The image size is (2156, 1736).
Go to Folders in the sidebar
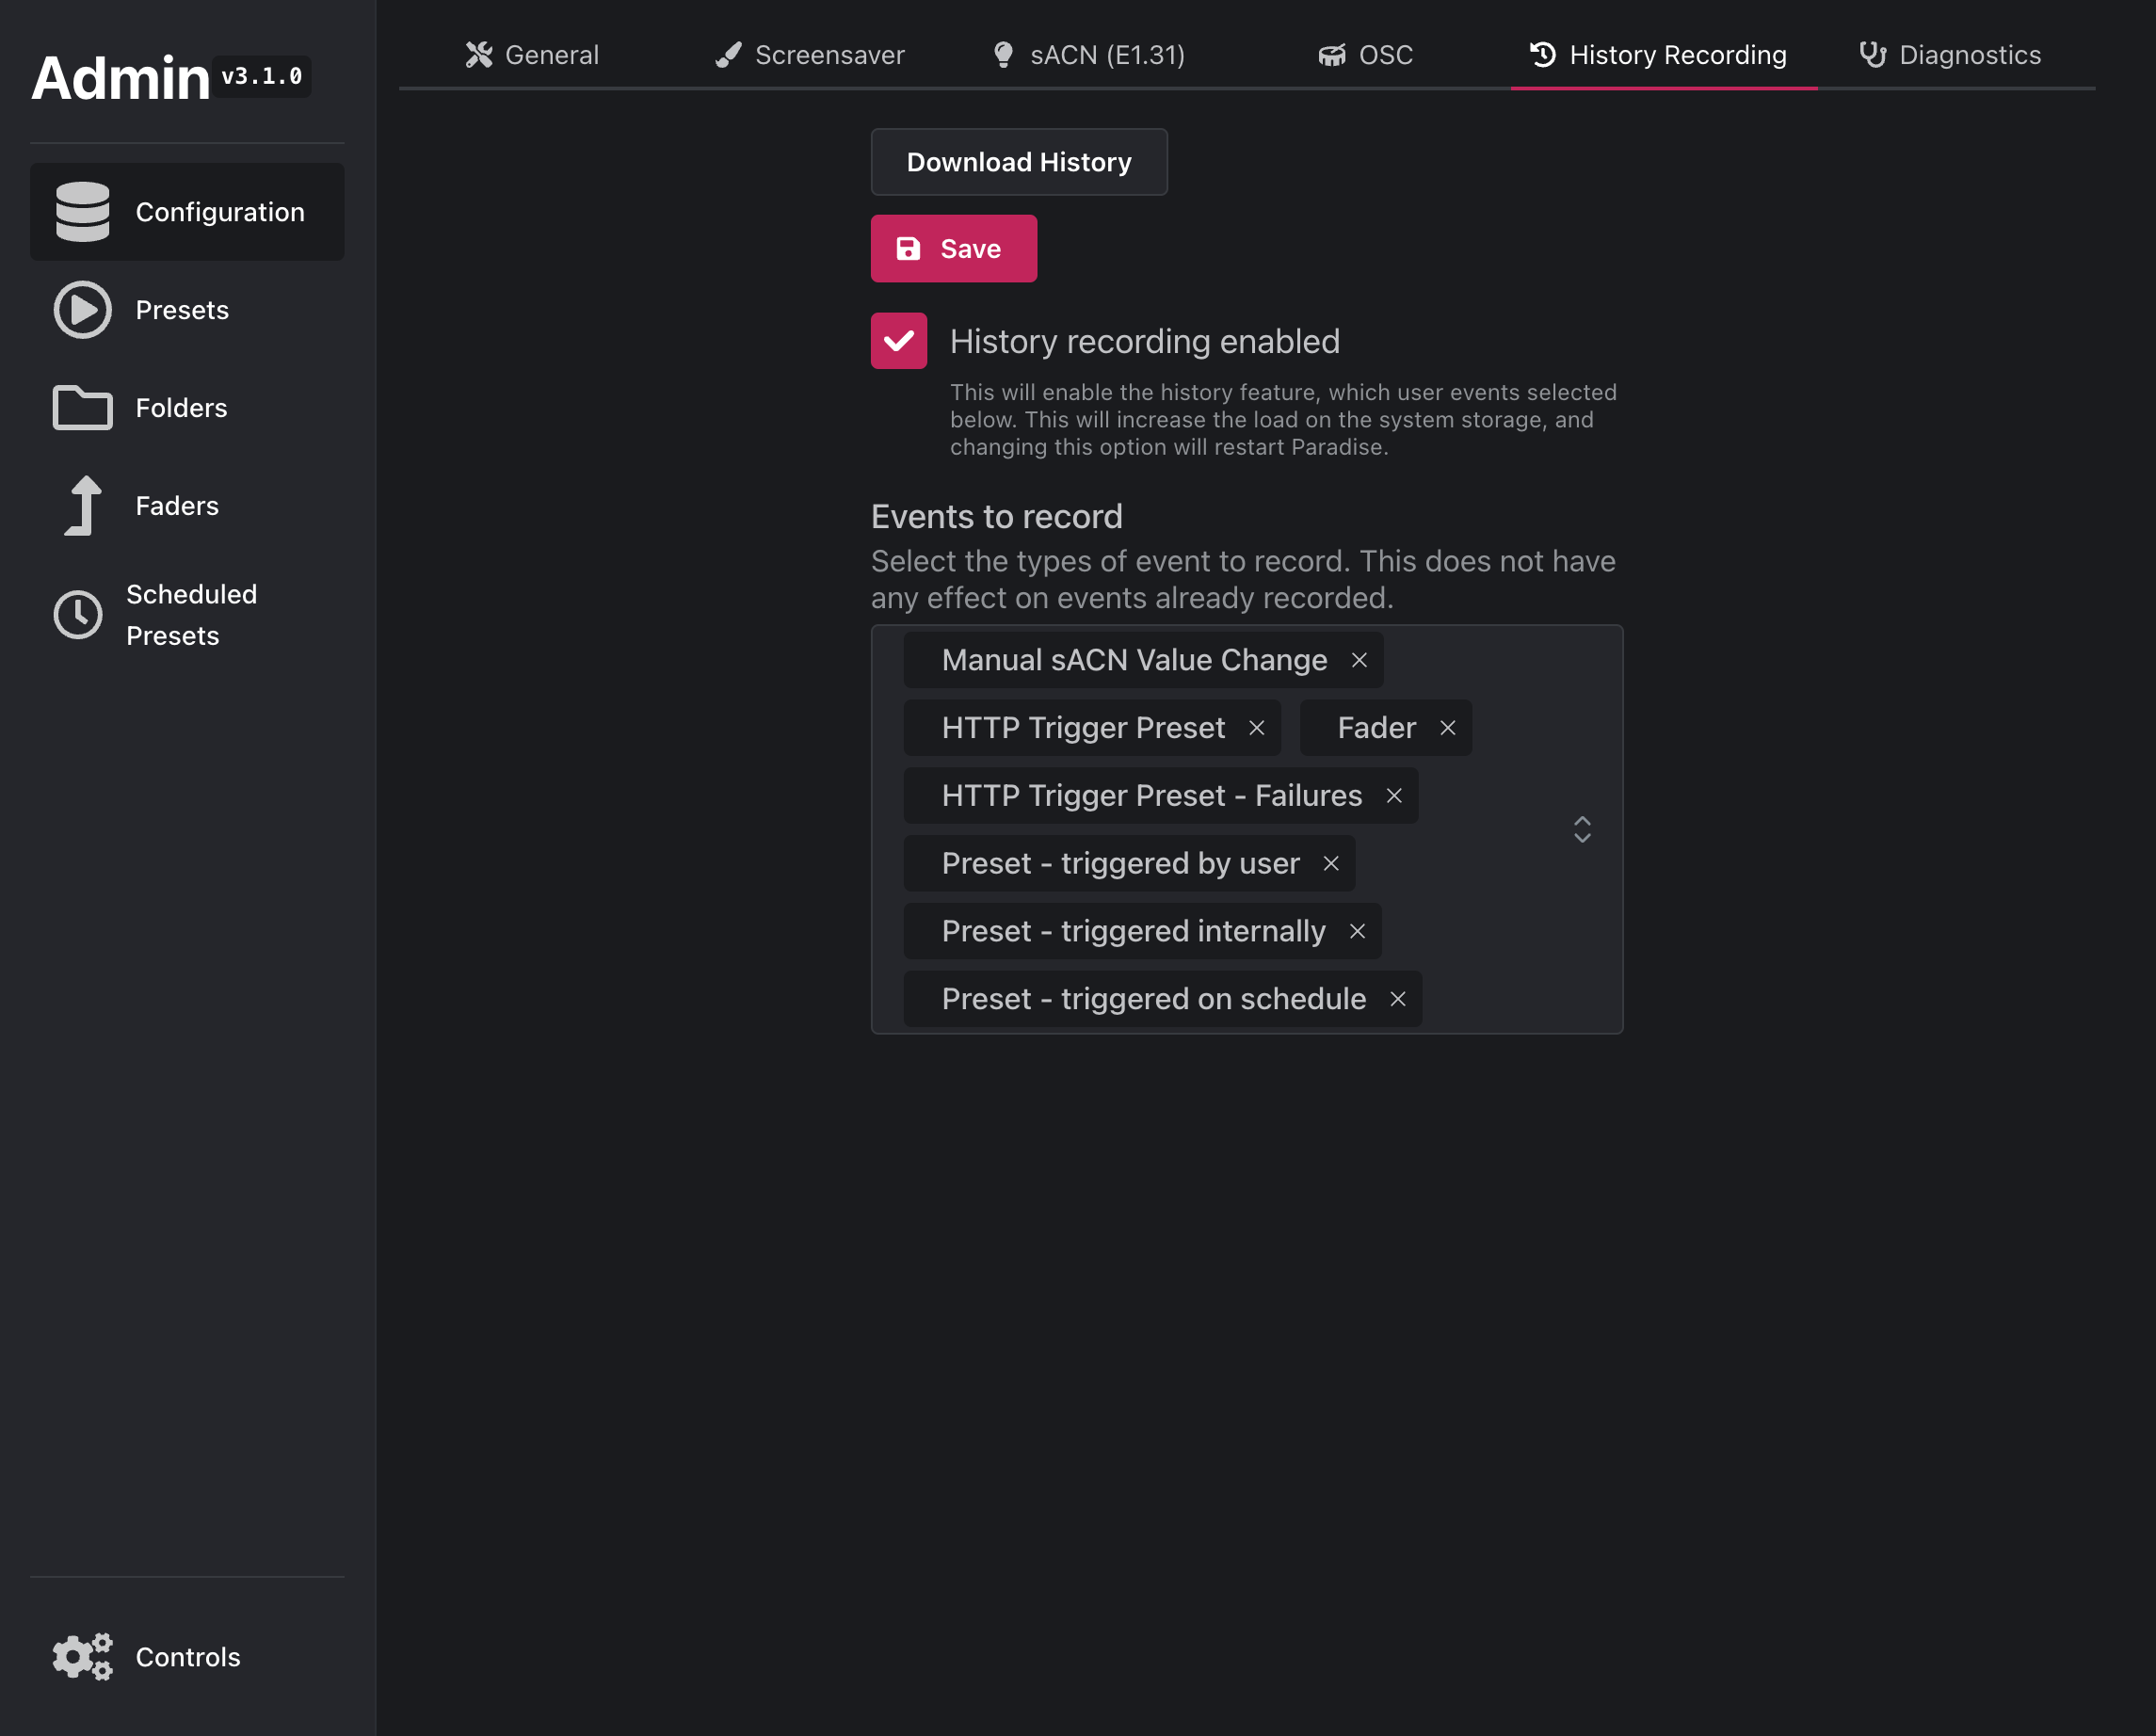tap(187, 408)
